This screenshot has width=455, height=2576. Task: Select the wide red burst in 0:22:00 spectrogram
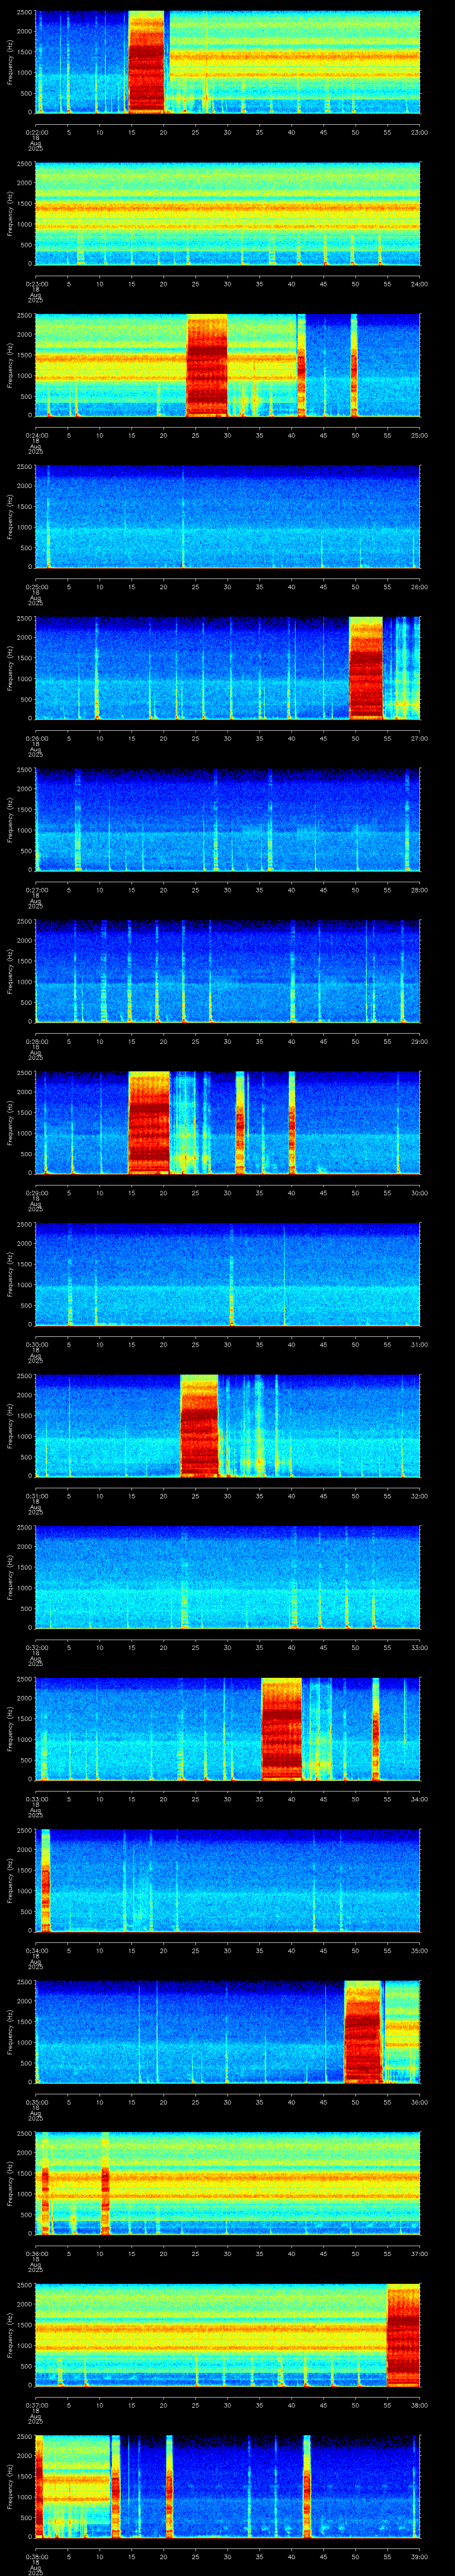coord(146,62)
